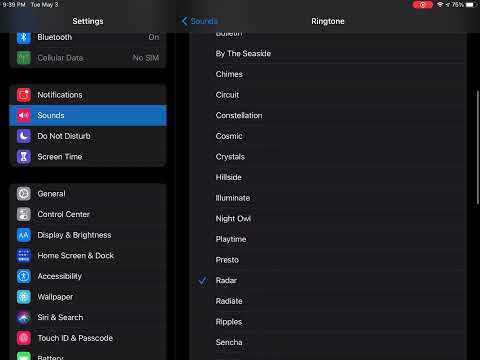
Task: Select By The Seaside ringtone
Action: point(328,54)
